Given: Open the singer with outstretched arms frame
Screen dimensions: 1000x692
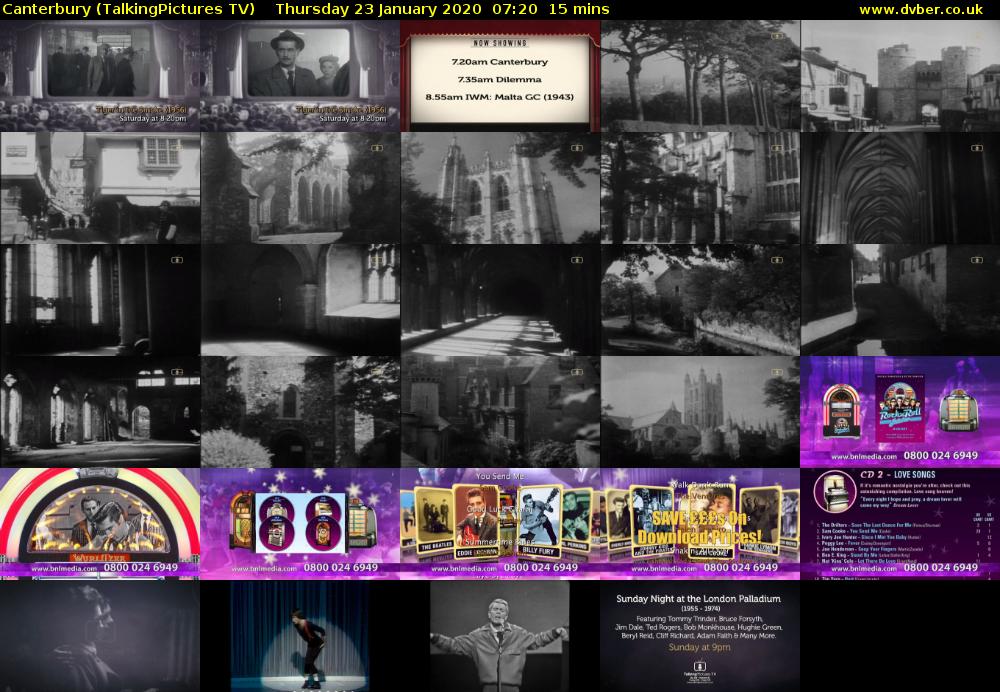Looking at the screenshot, I should (500, 636).
